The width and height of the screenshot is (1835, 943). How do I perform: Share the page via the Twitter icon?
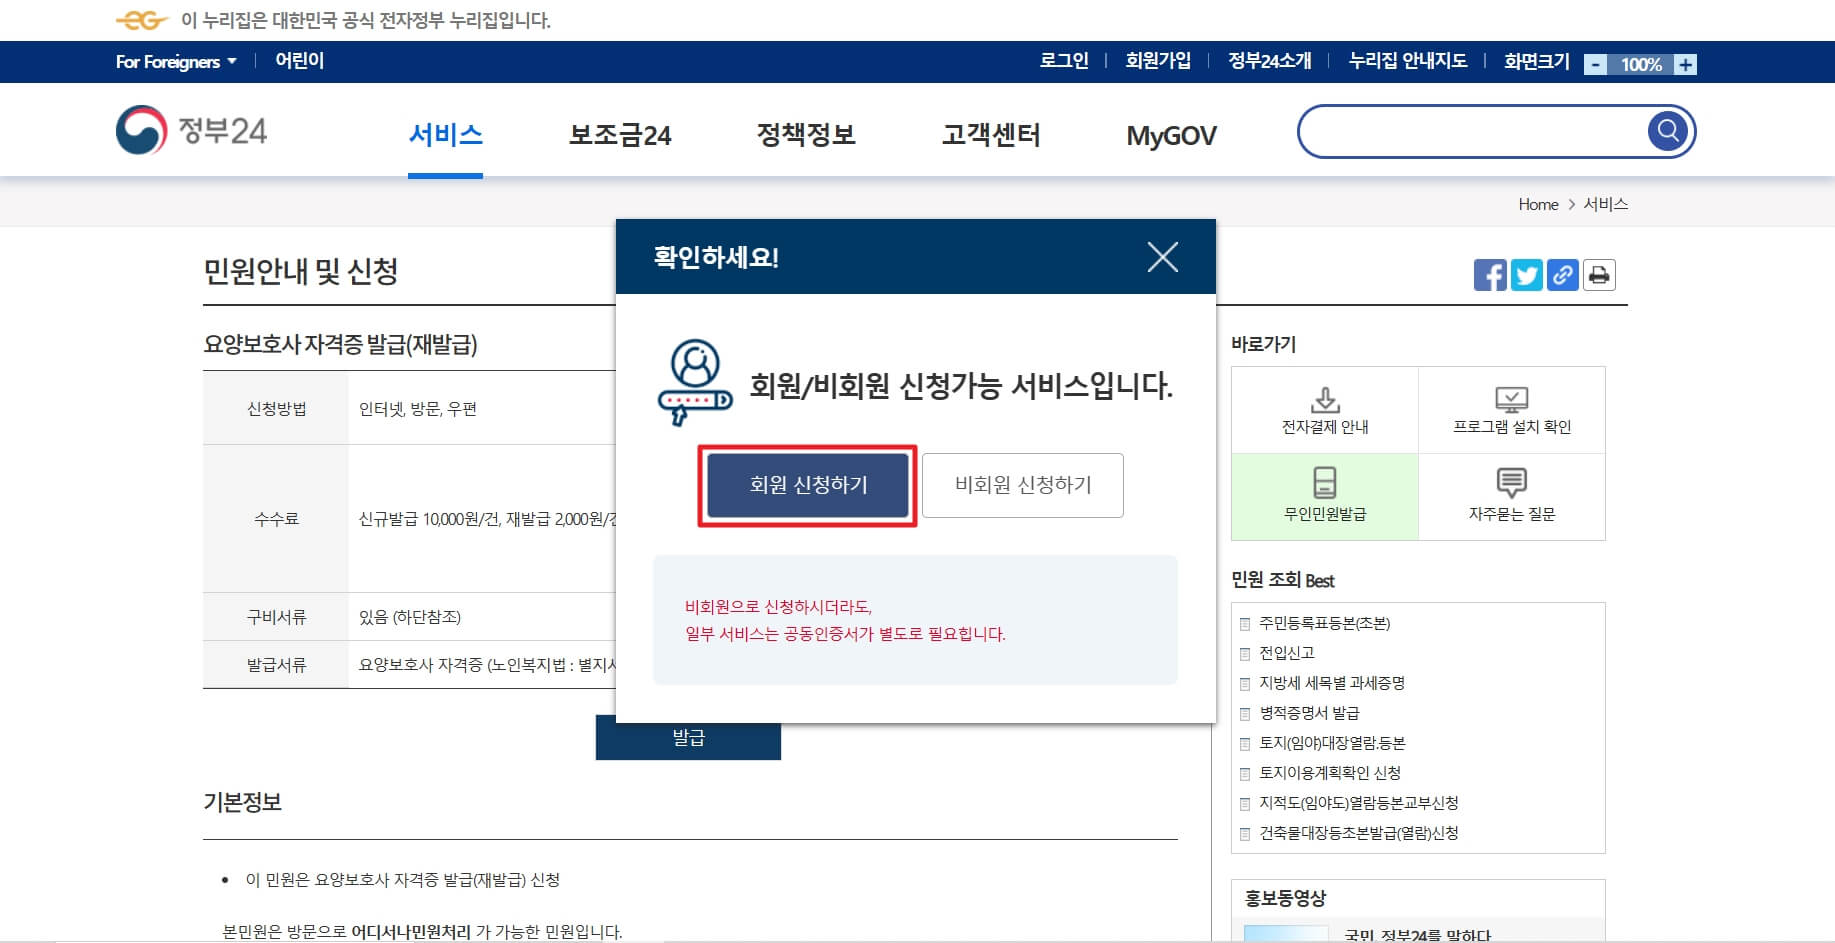pyautogui.click(x=1526, y=276)
